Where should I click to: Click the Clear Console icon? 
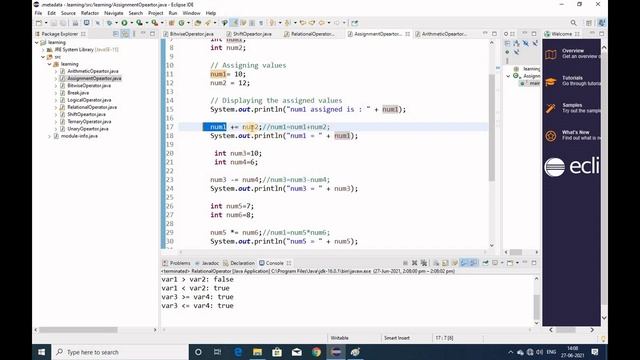436,263
